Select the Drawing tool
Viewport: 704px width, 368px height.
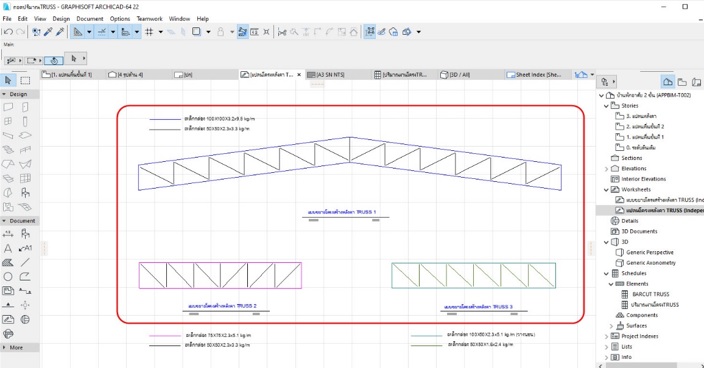[x=8, y=291]
